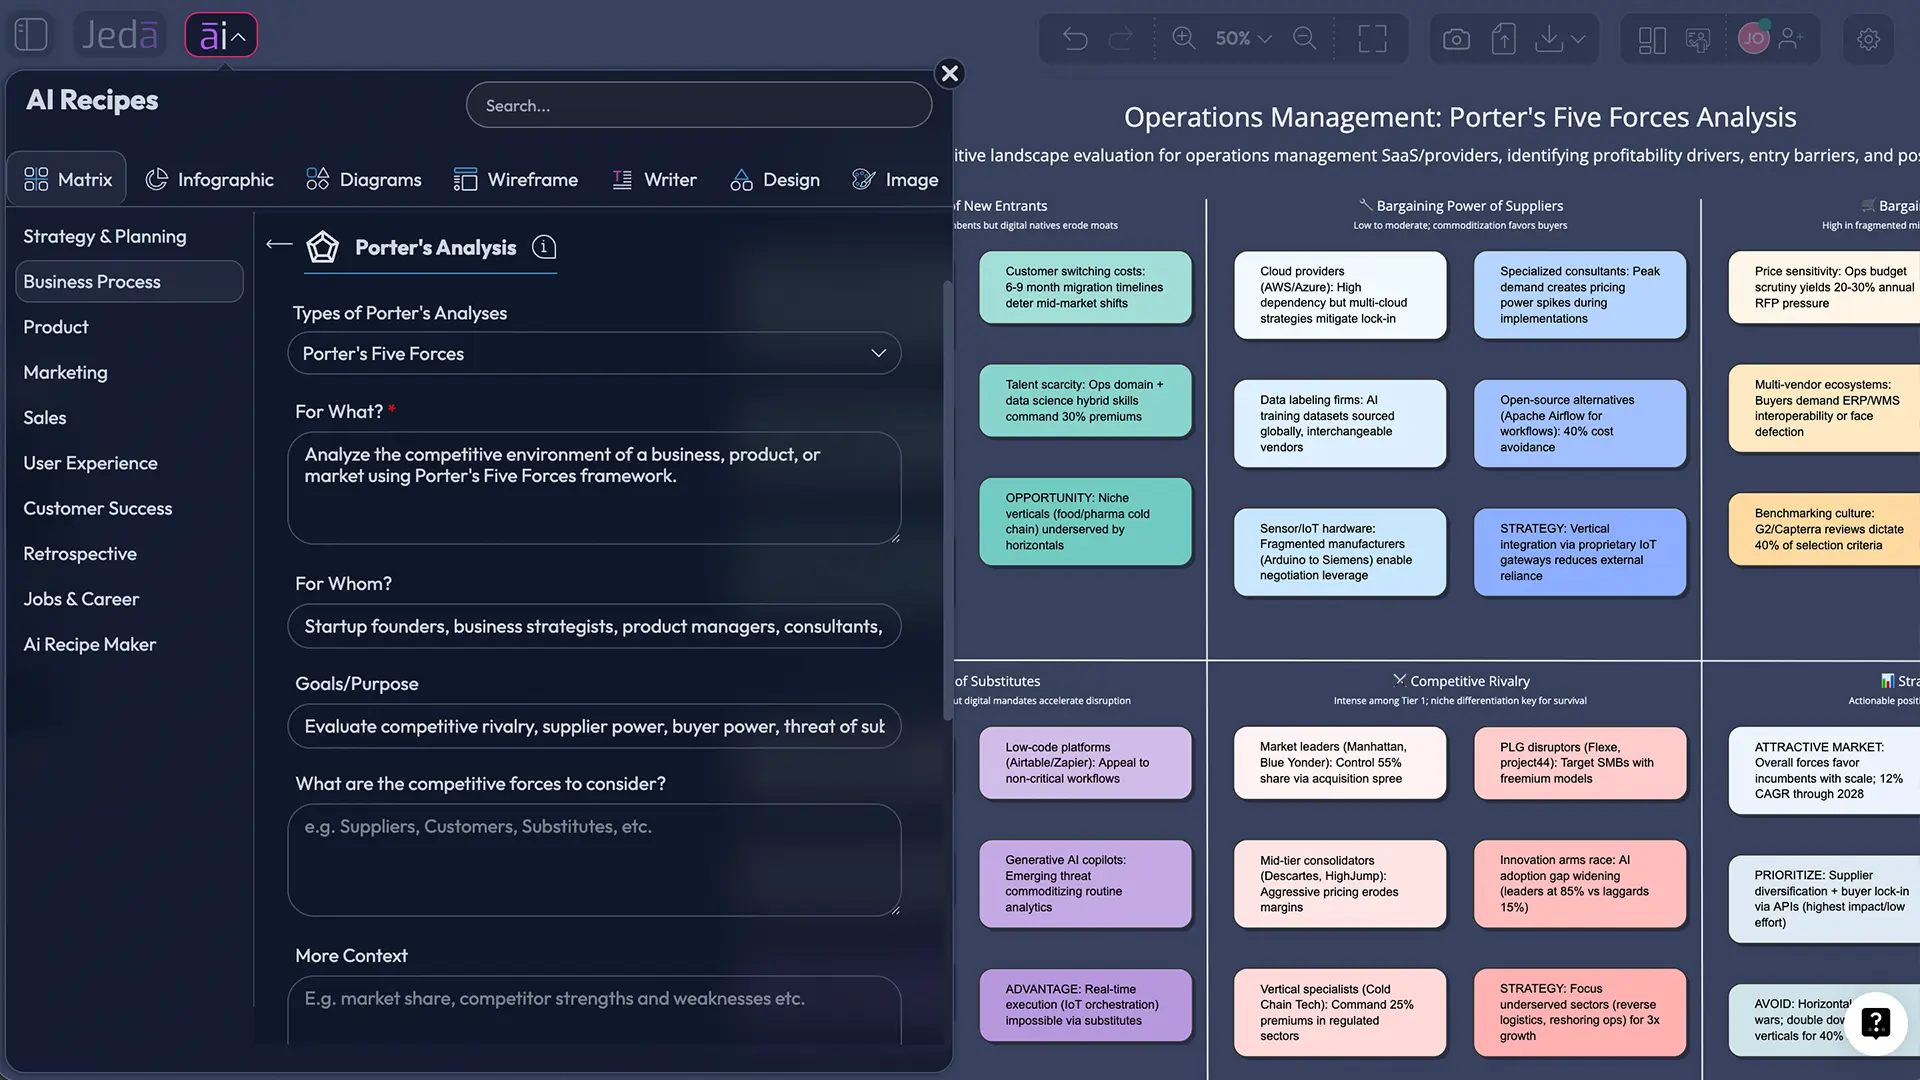
Task: Open the AI menu button
Action: coord(221,36)
